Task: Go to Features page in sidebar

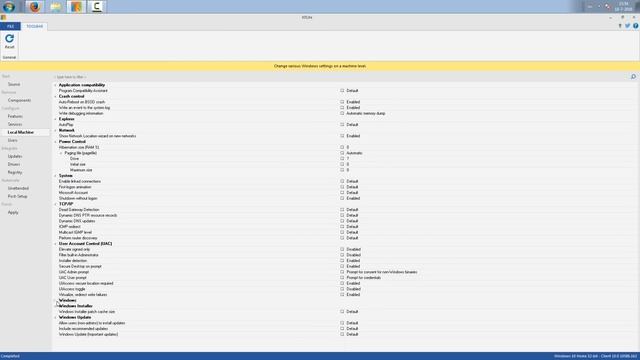Action: pyautogui.click(x=15, y=116)
